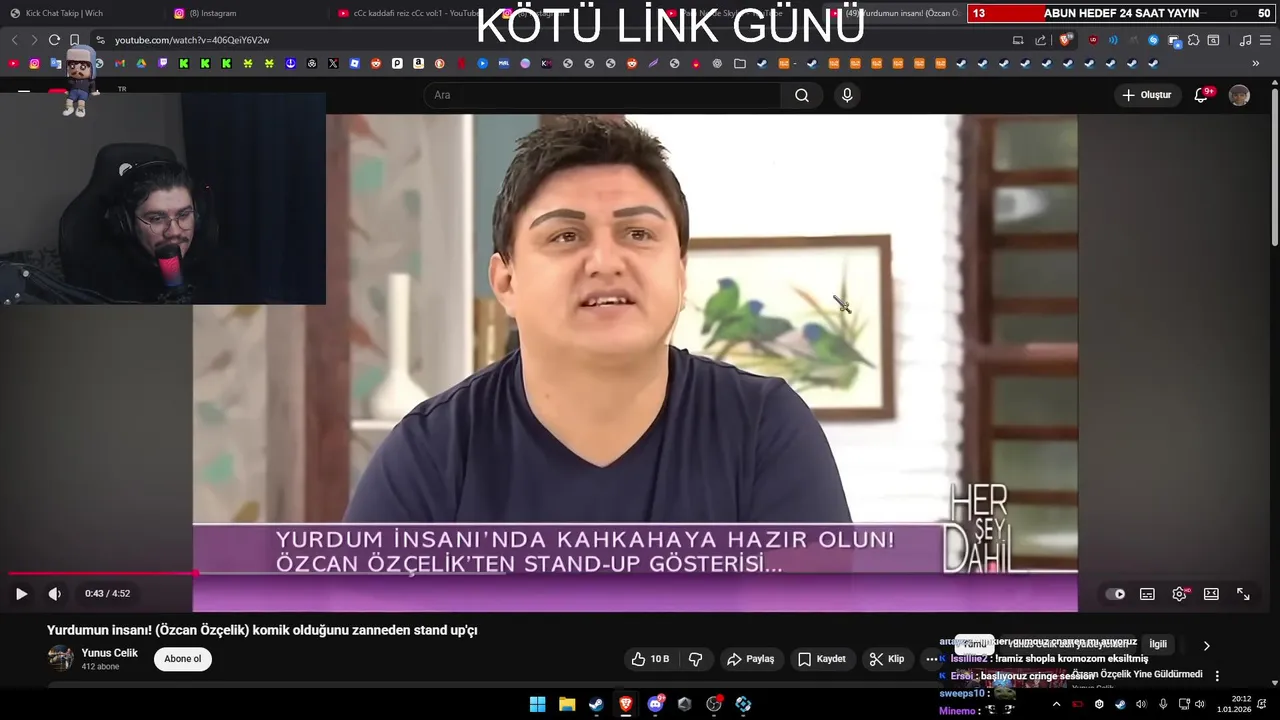Mute the video volume speaker icon
1280x720 pixels.
(x=55, y=594)
